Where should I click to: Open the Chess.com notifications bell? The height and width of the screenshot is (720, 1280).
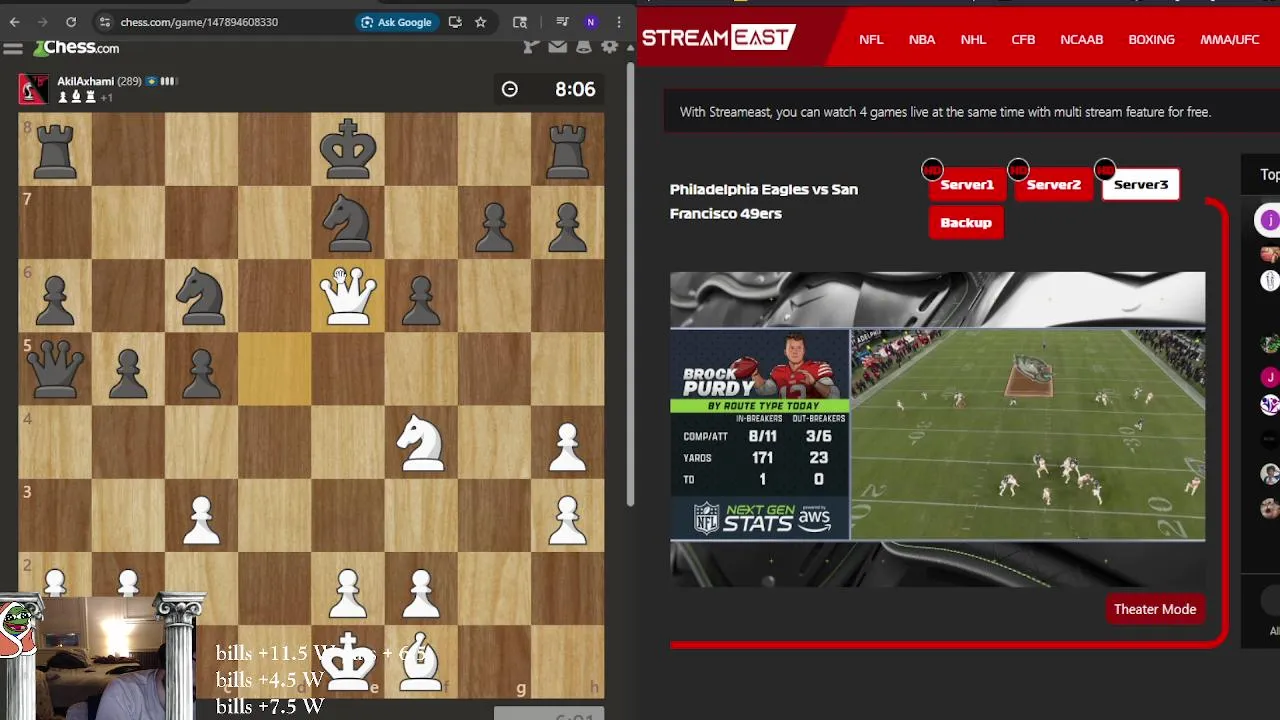[x=584, y=47]
